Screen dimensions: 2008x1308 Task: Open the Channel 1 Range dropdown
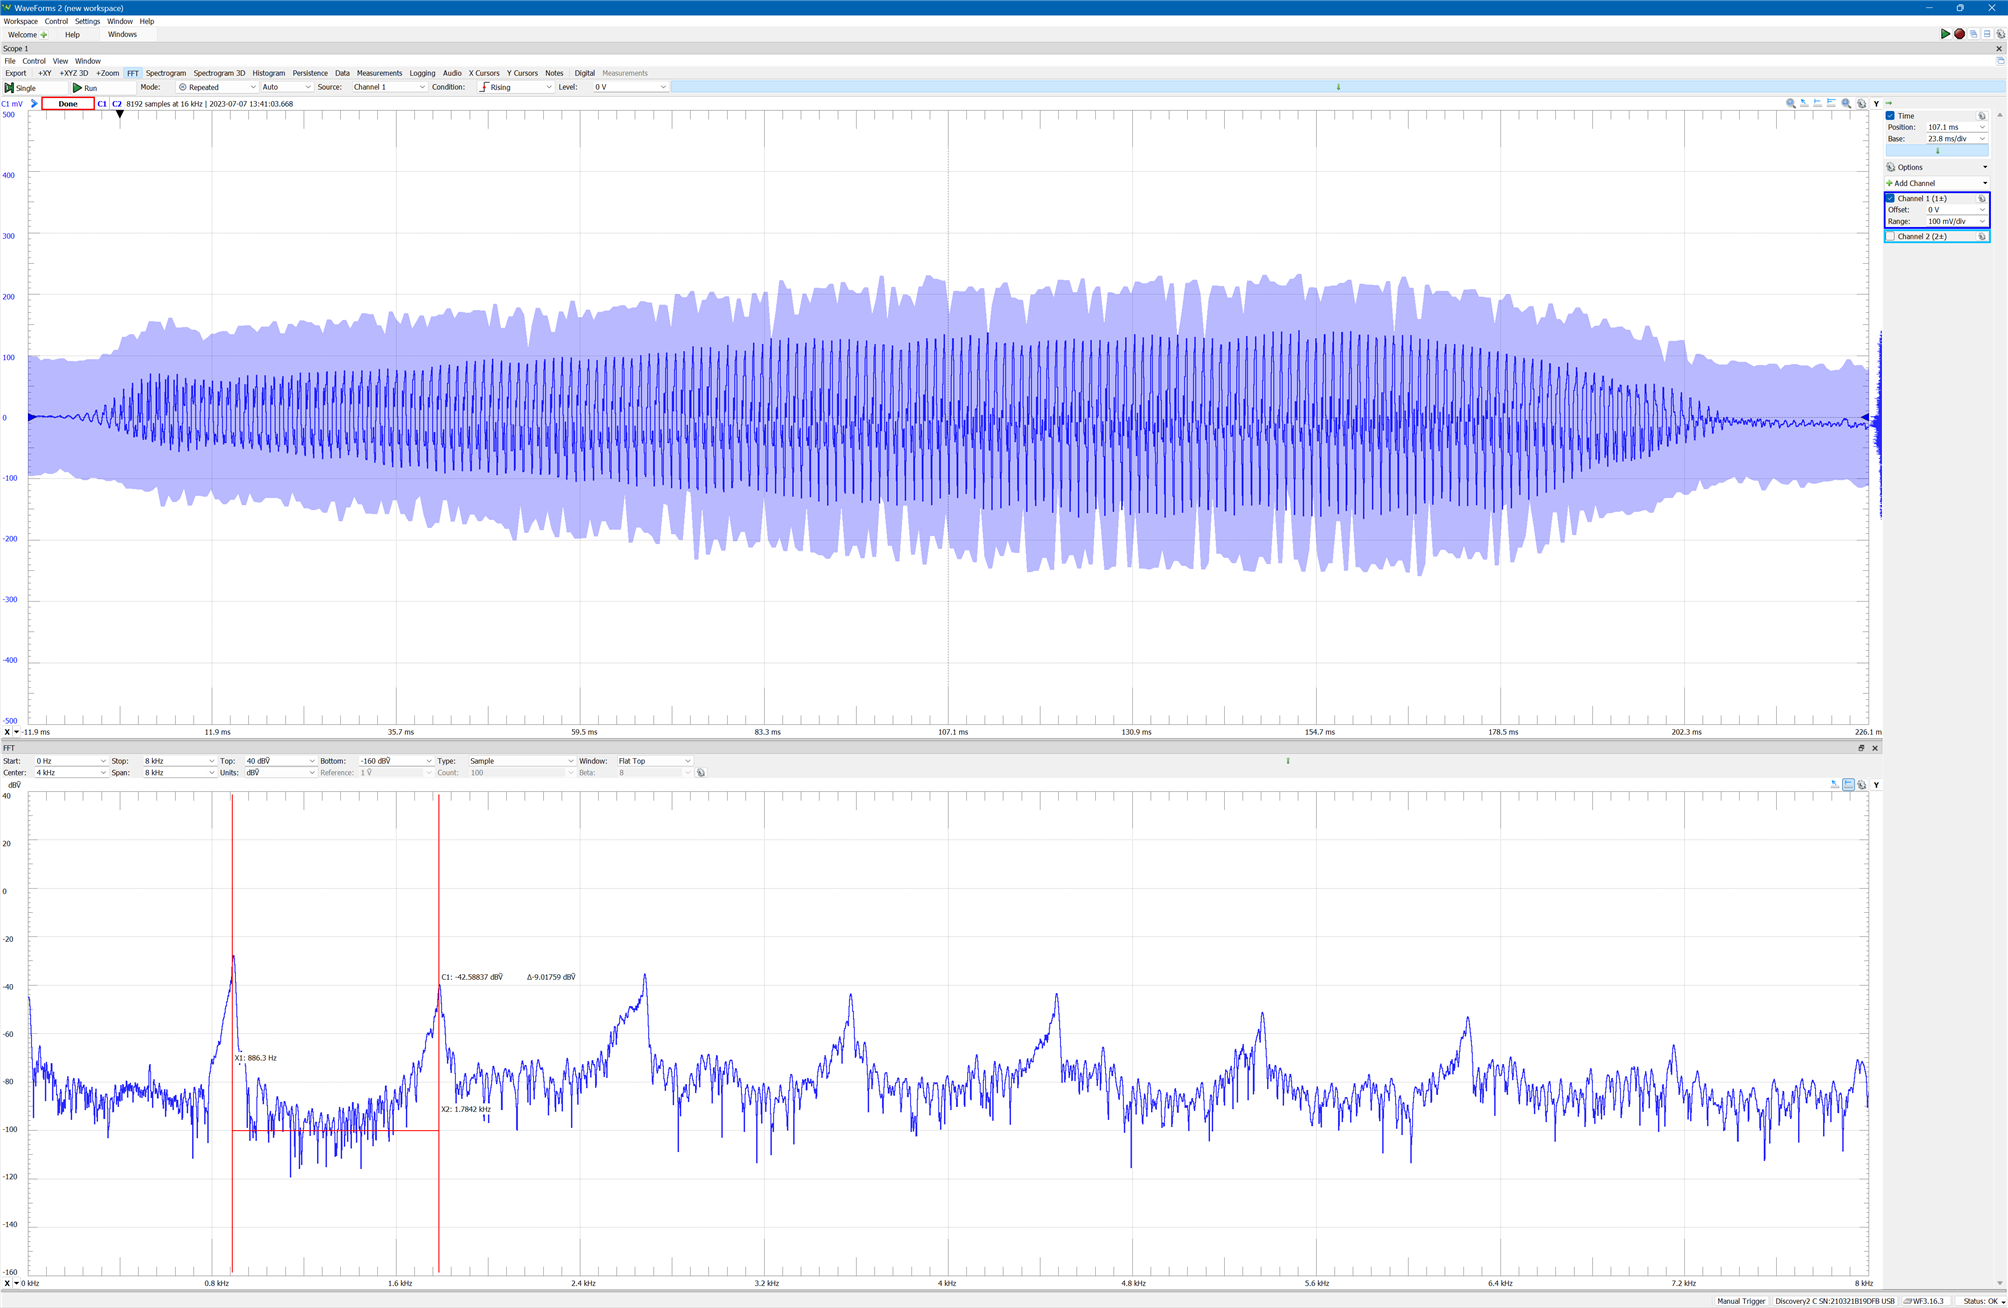coord(1956,222)
